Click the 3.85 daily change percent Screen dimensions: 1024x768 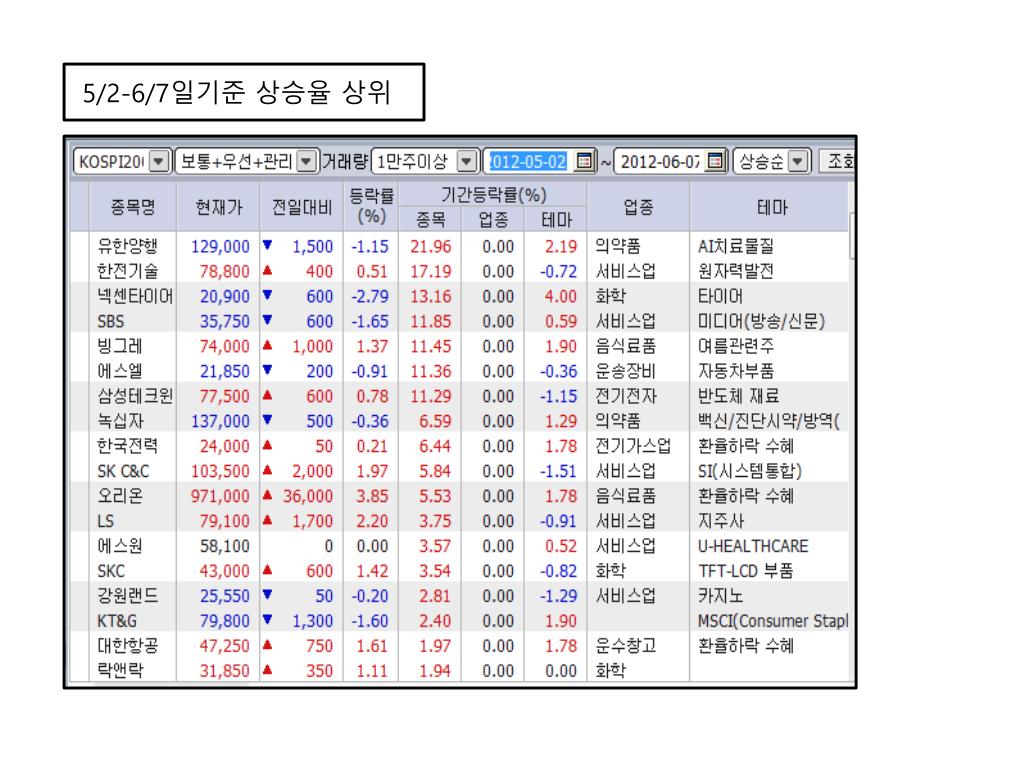(372, 496)
